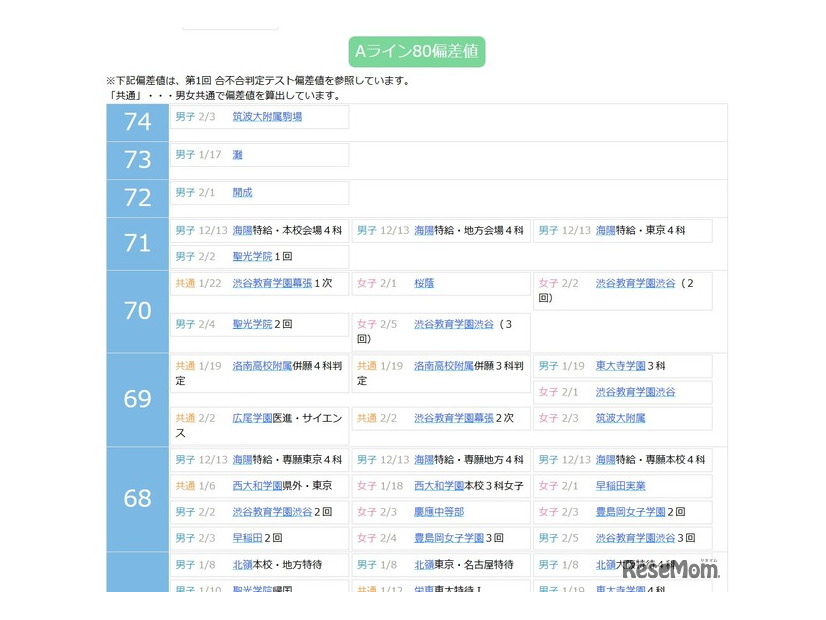This screenshot has height=620, width=826.
Task: Click the 「共通」 explanation note line
Action: coord(225,95)
